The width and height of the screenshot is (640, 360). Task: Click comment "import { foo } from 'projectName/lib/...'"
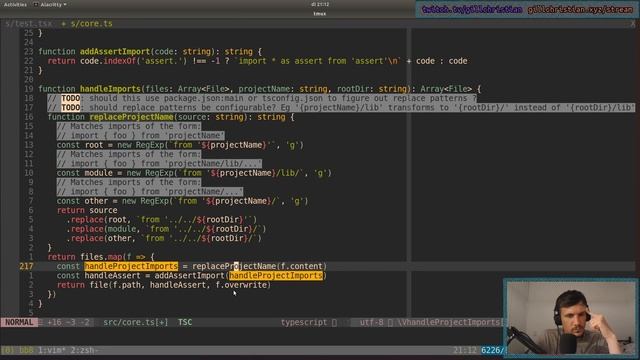click(x=159, y=164)
